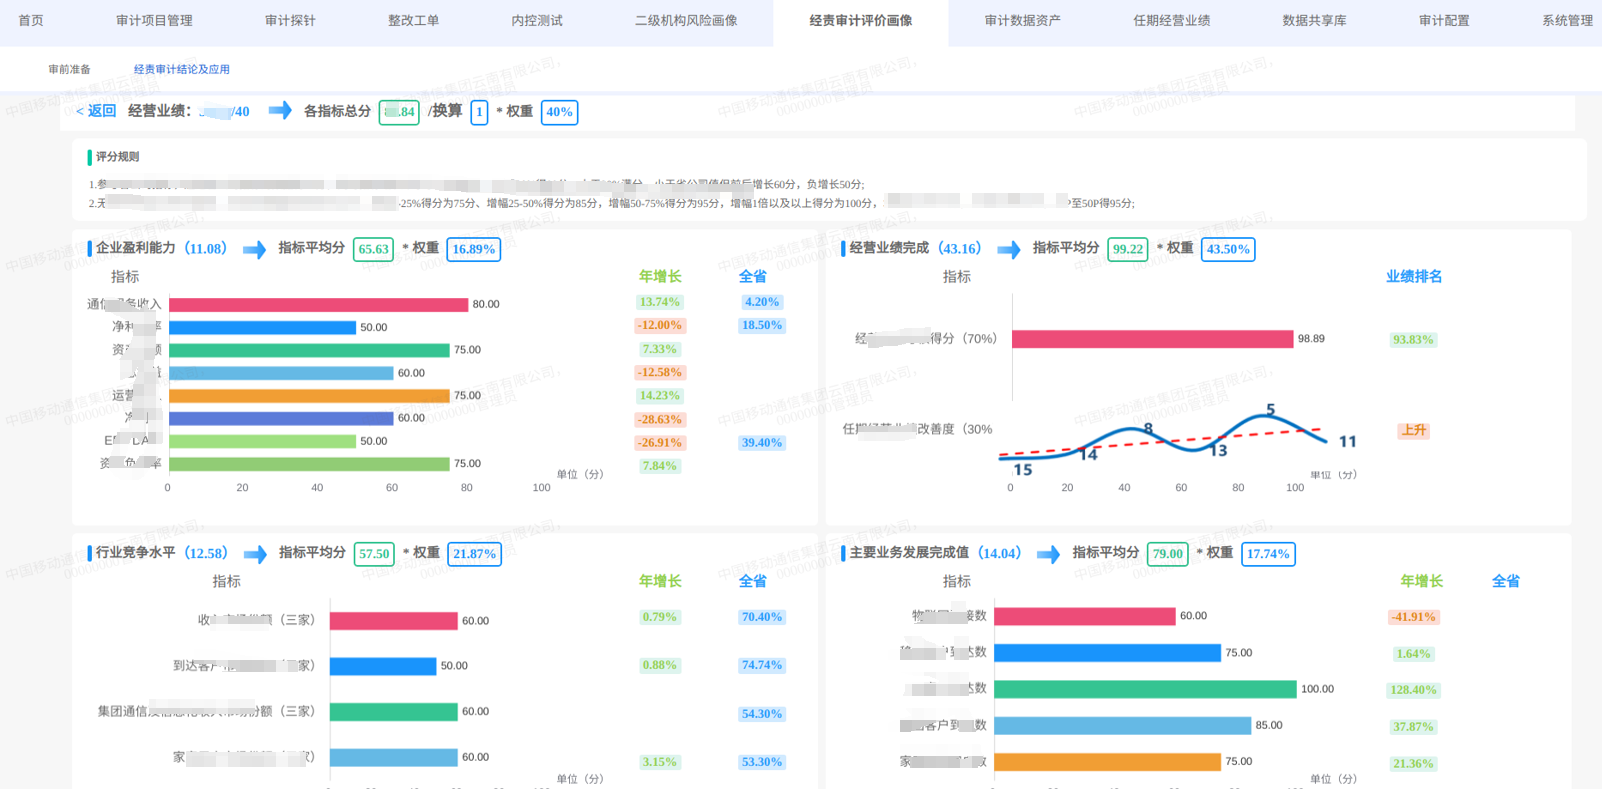Click the 主要业务发展完成值 section title
Image resolution: width=1602 pixels, height=789 pixels.
tap(909, 553)
